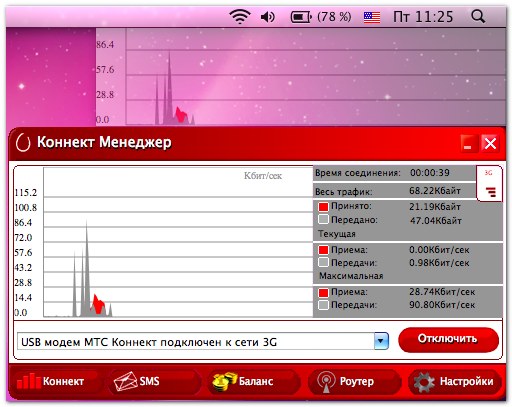Open the modem connection dropdown arrow
The width and height of the screenshot is (512, 407).
coord(381,341)
